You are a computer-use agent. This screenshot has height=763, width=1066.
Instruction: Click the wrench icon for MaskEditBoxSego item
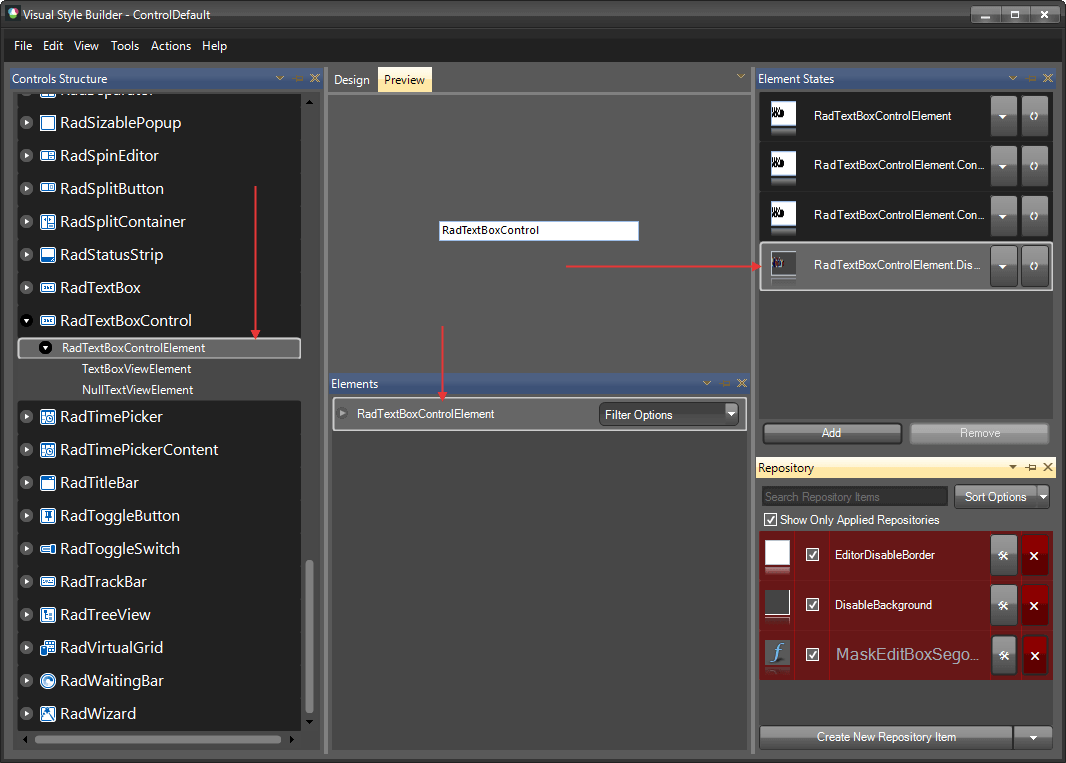1003,655
